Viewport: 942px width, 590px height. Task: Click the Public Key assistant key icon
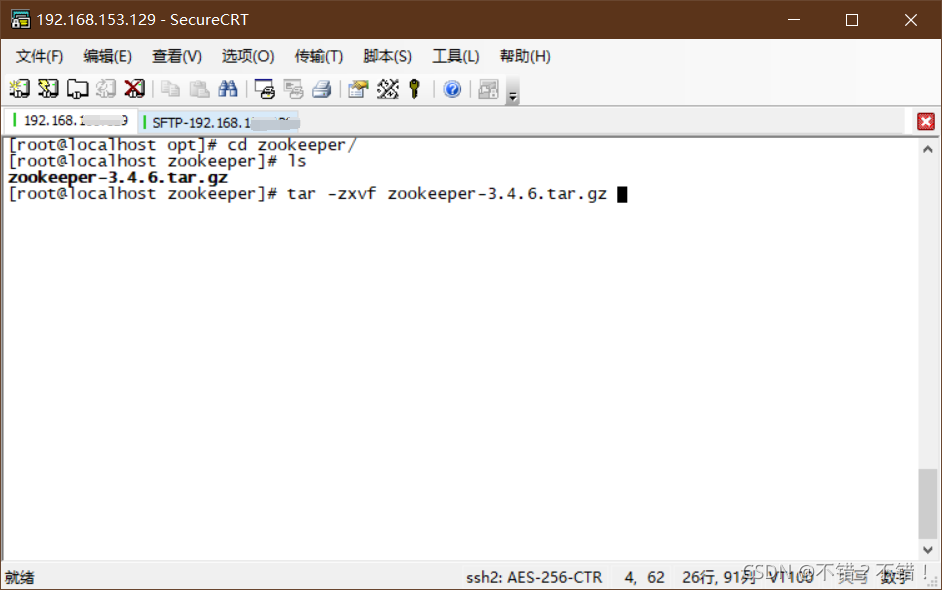(415, 89)
